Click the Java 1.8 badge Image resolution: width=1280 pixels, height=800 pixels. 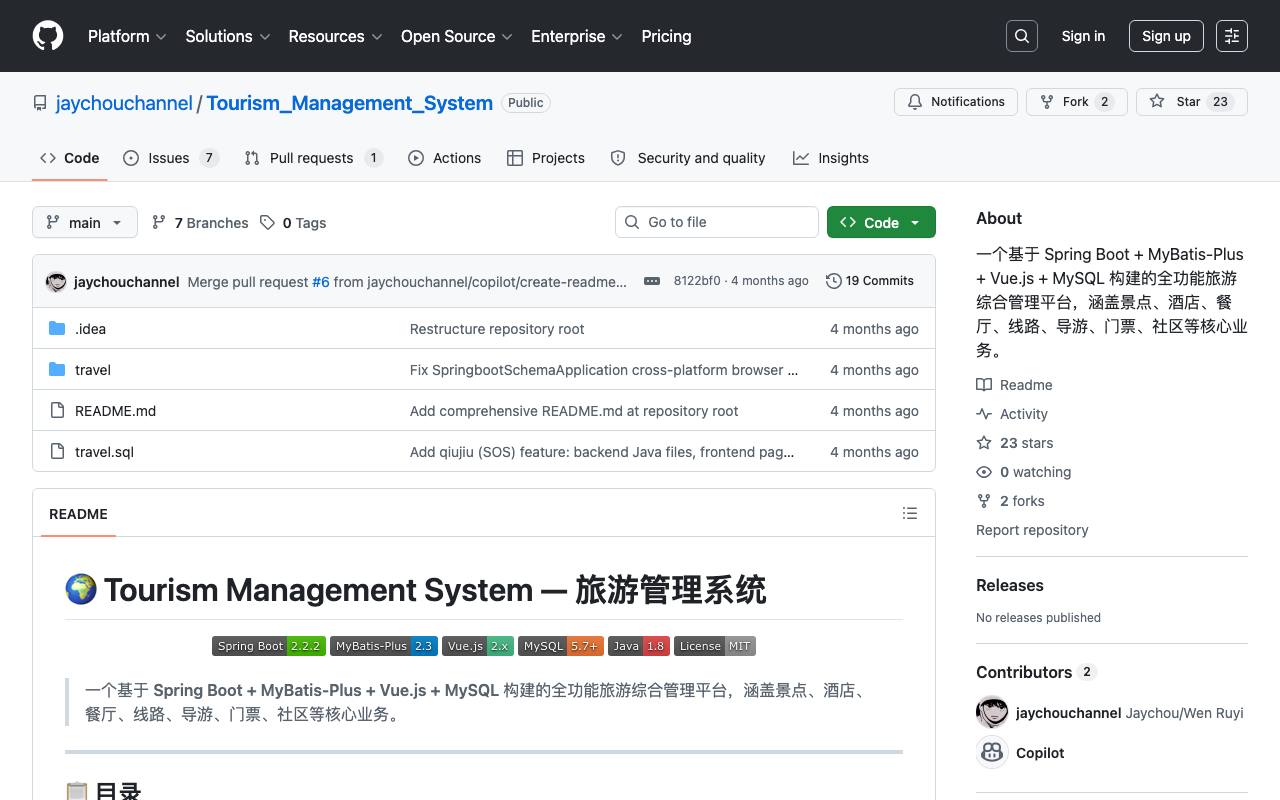[639, 646]
